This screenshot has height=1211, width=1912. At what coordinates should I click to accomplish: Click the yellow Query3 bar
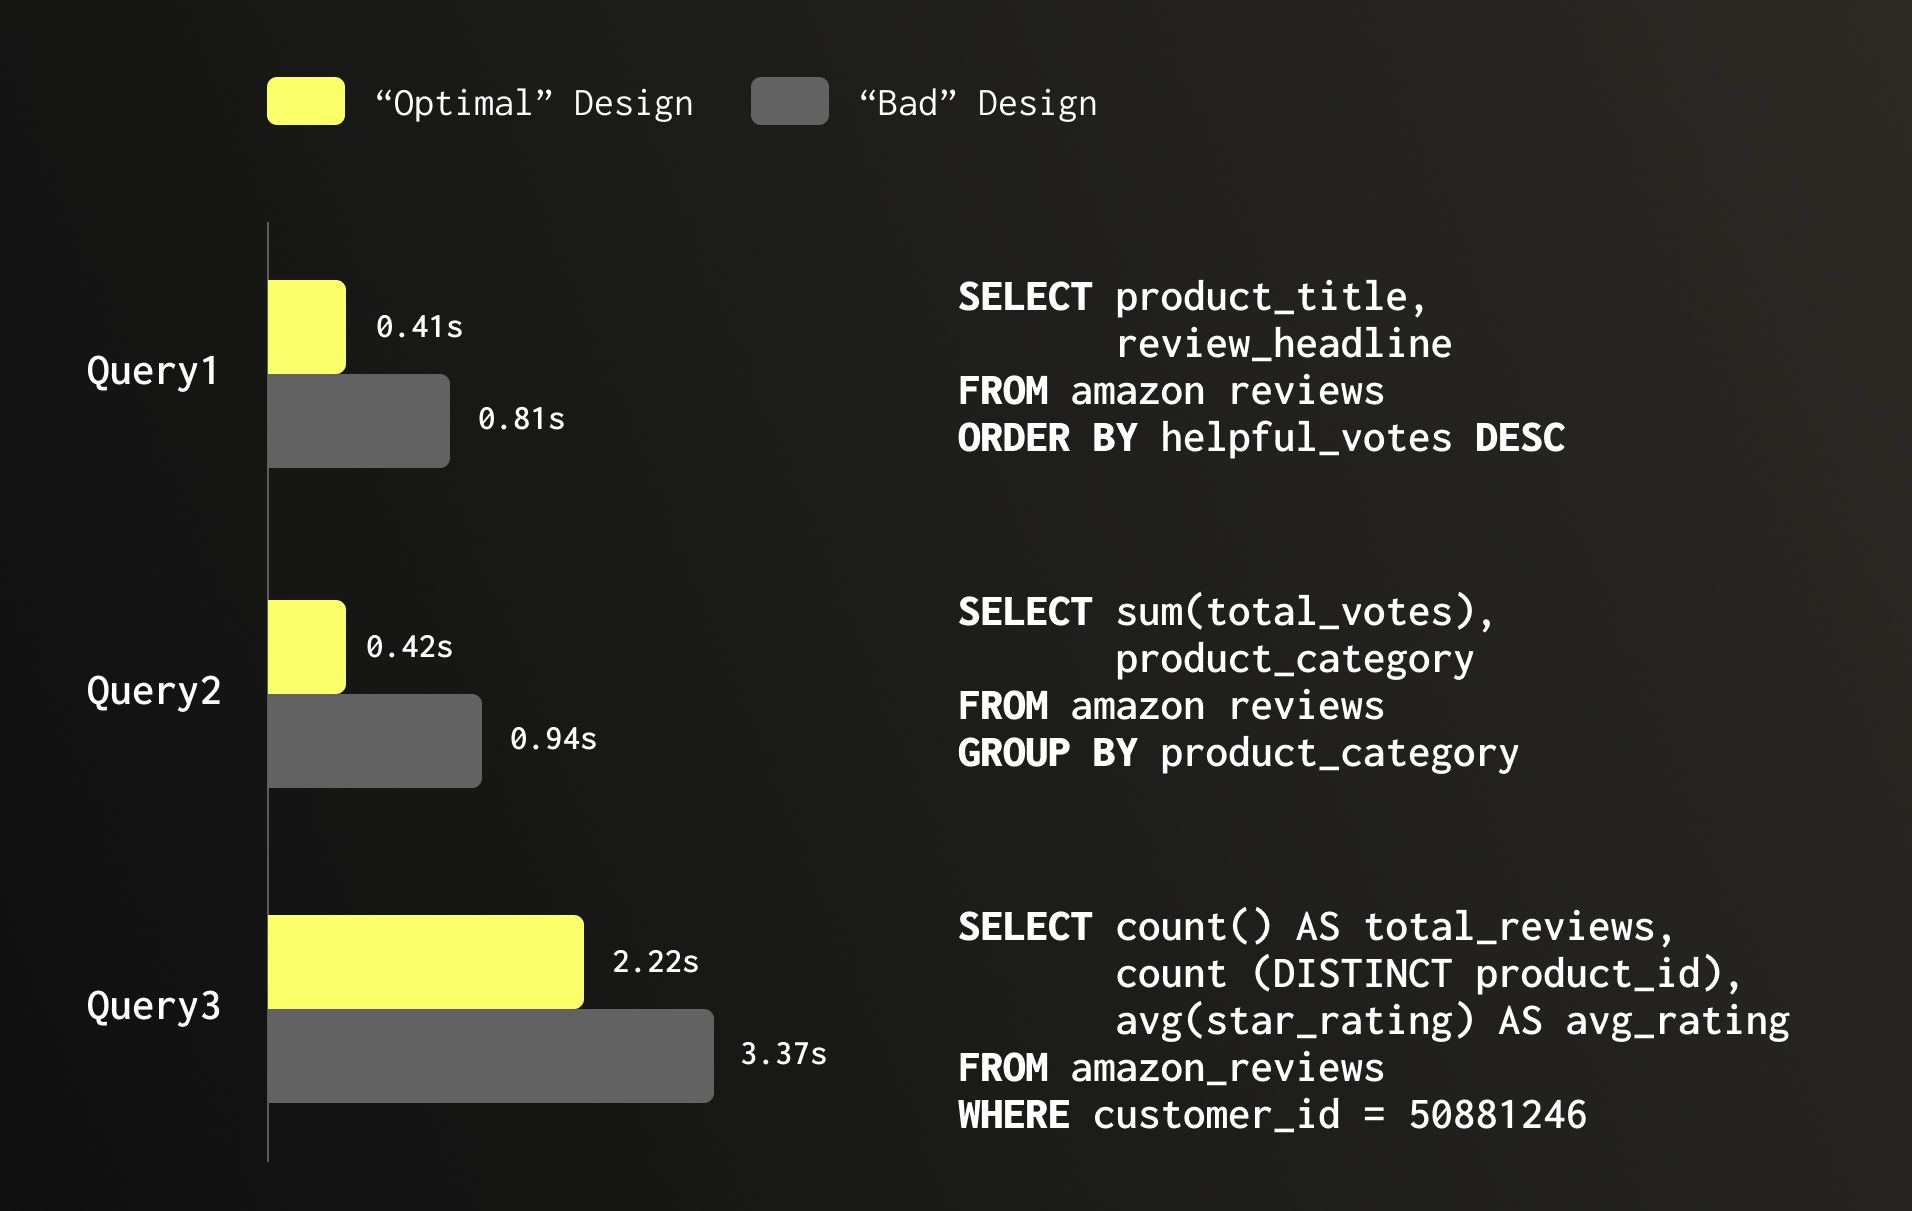tap(425, 961)
